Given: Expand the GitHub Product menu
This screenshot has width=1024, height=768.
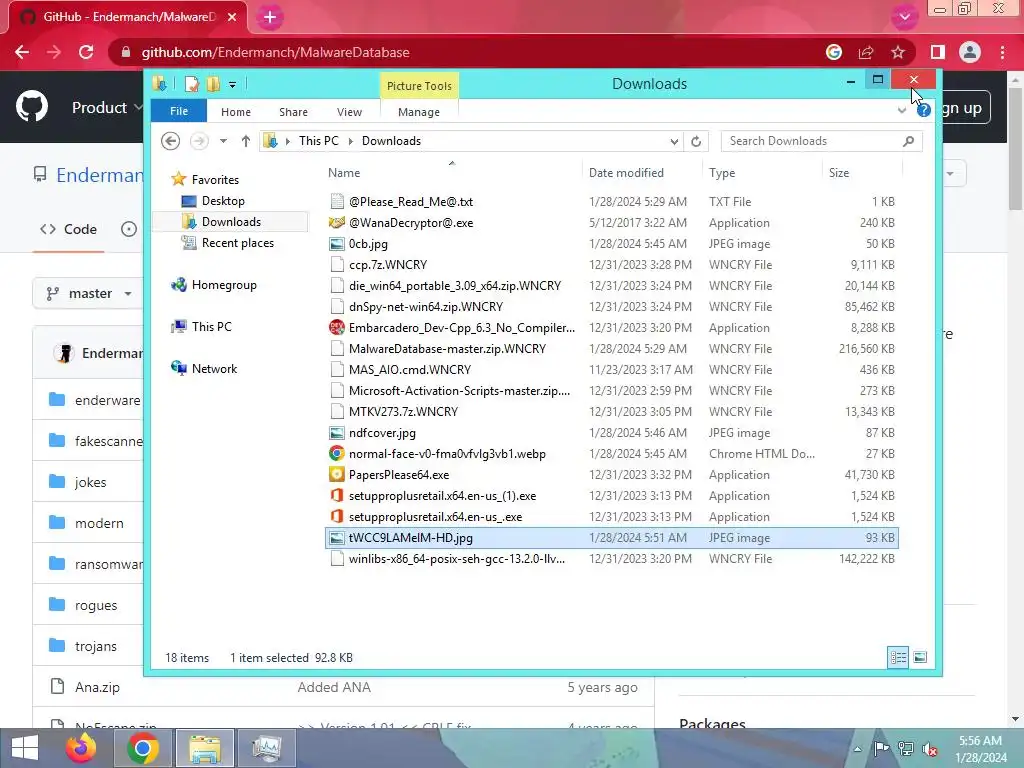Looking at the screenshot, I should click(106, 107).
